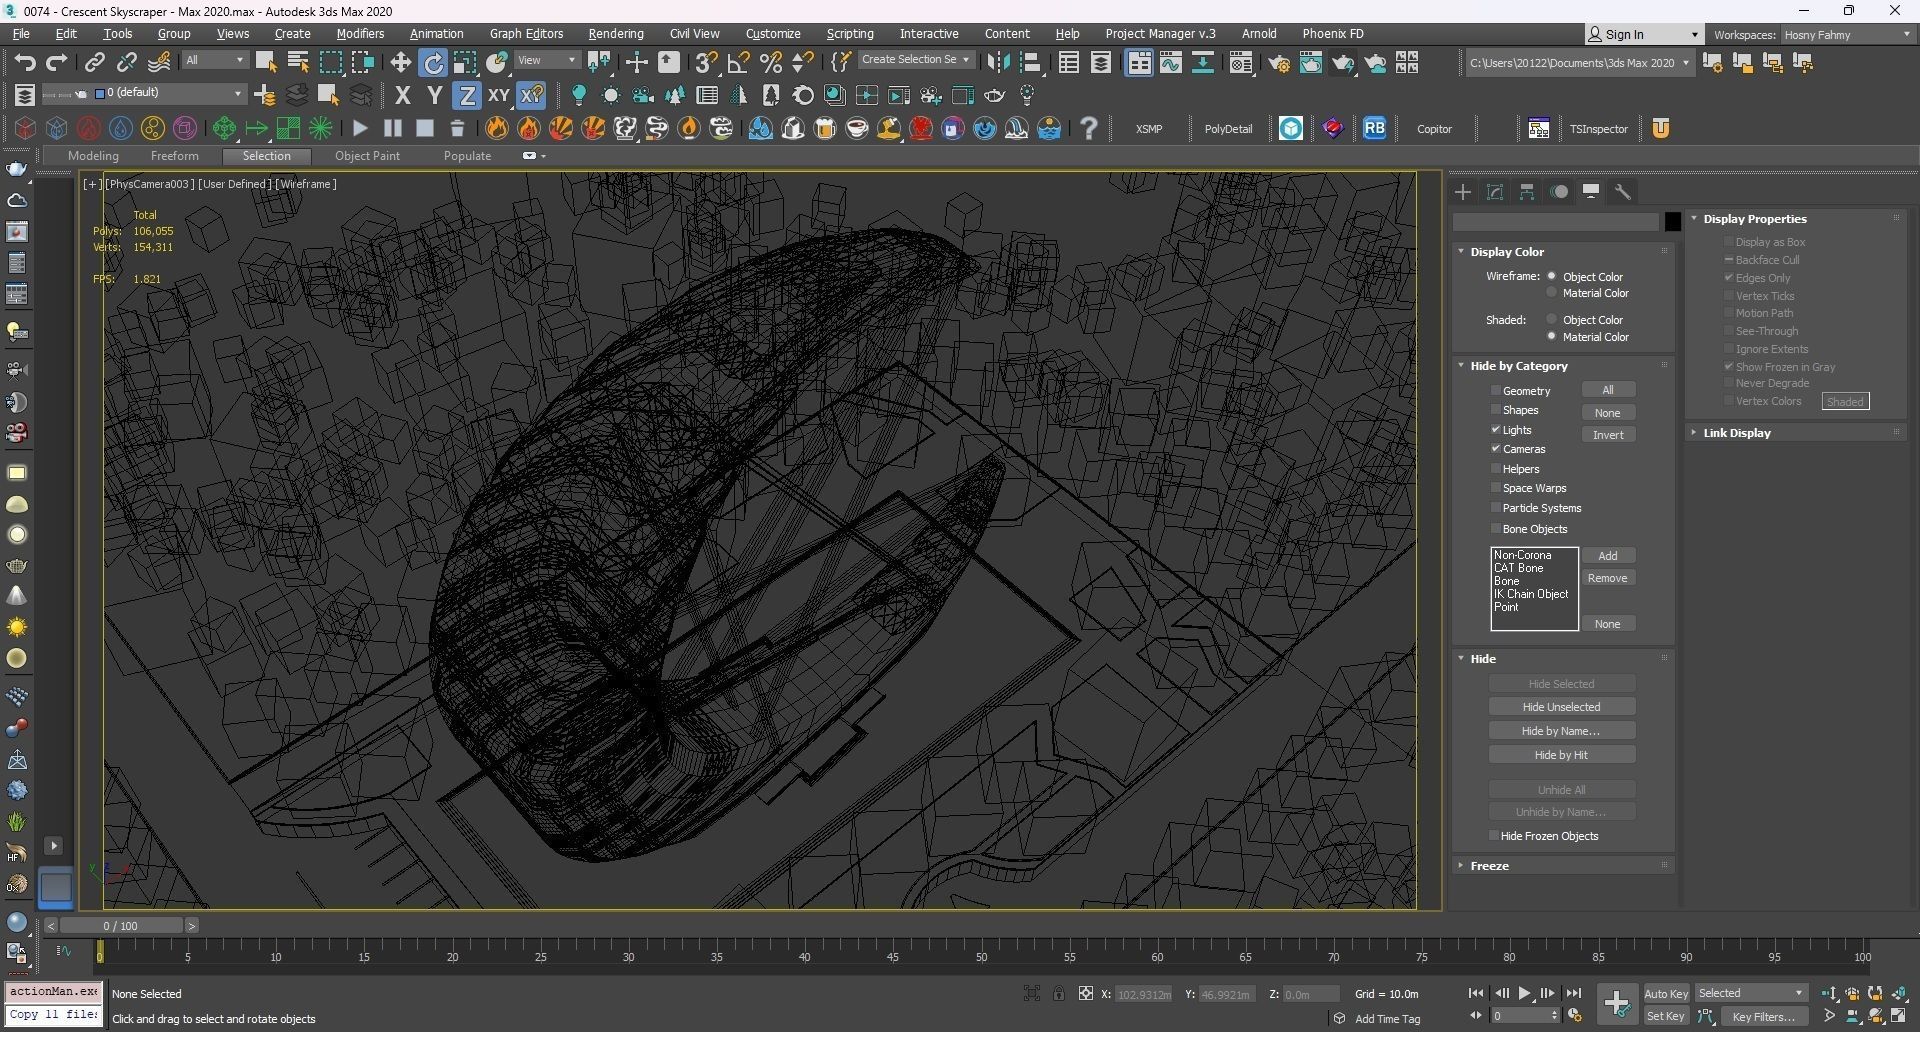Select the Move tool icon
This screenshot has width=1920, height=1040.
click(400, 63)
